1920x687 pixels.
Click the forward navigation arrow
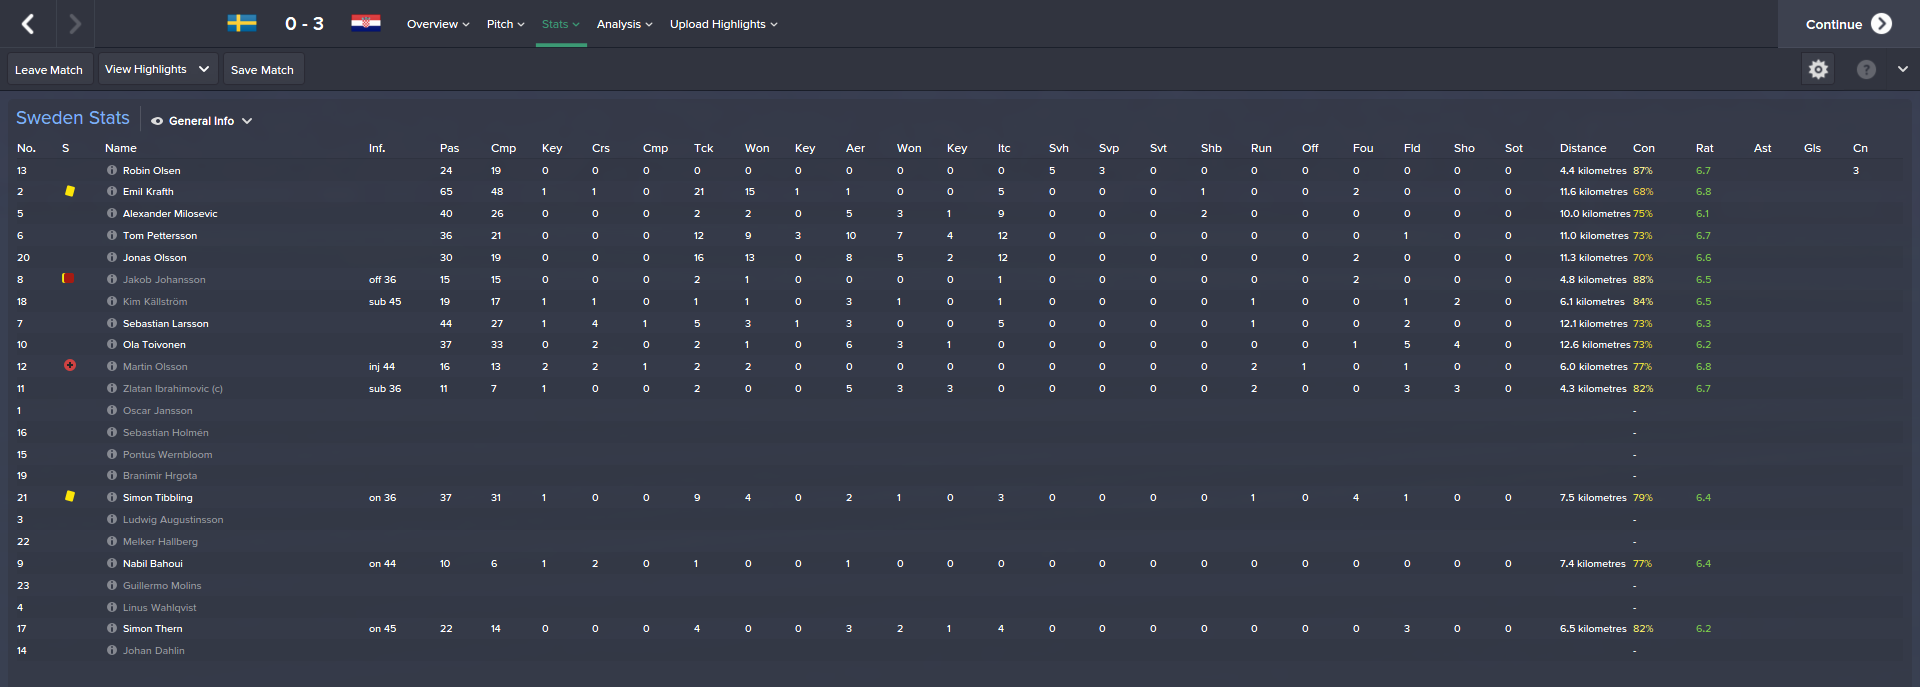[x=75, y=24]
